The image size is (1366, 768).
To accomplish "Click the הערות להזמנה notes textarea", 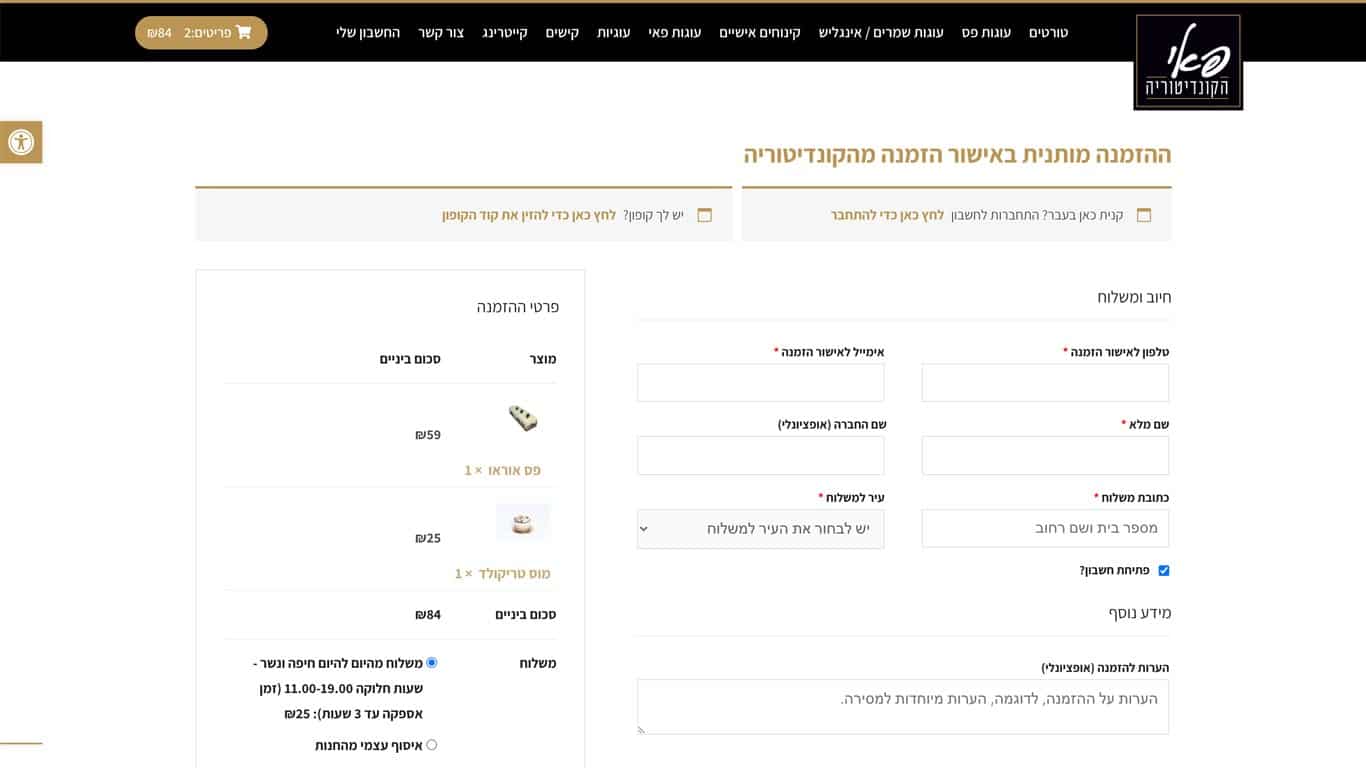I will pos(902,706).
